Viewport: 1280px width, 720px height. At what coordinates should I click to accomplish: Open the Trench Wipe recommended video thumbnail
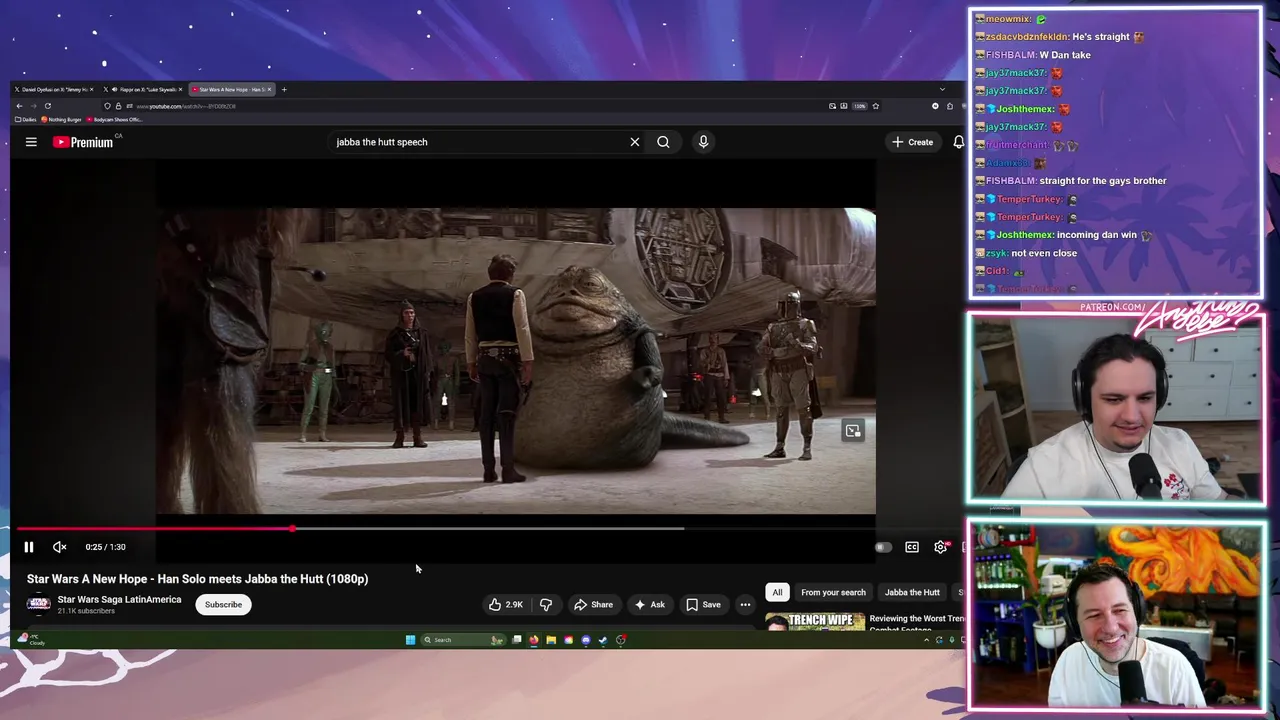pyautogui.click(x=815, y=621)
